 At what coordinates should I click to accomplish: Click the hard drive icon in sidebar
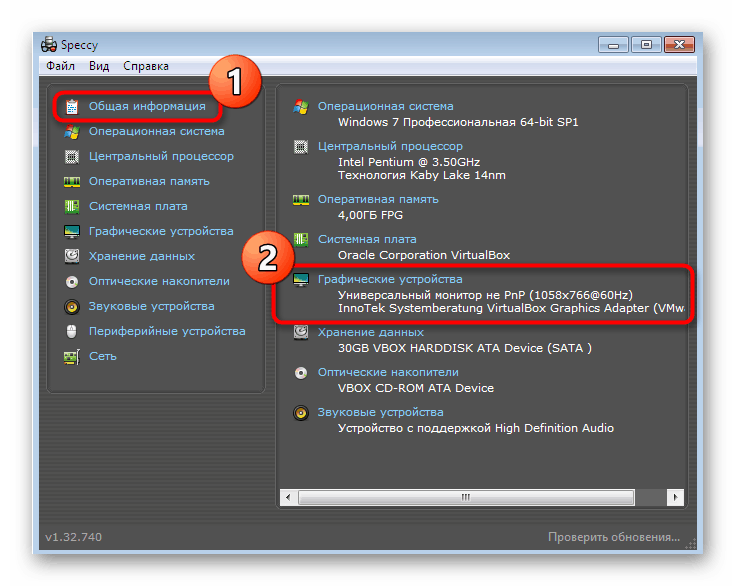[x=72, y=256]
